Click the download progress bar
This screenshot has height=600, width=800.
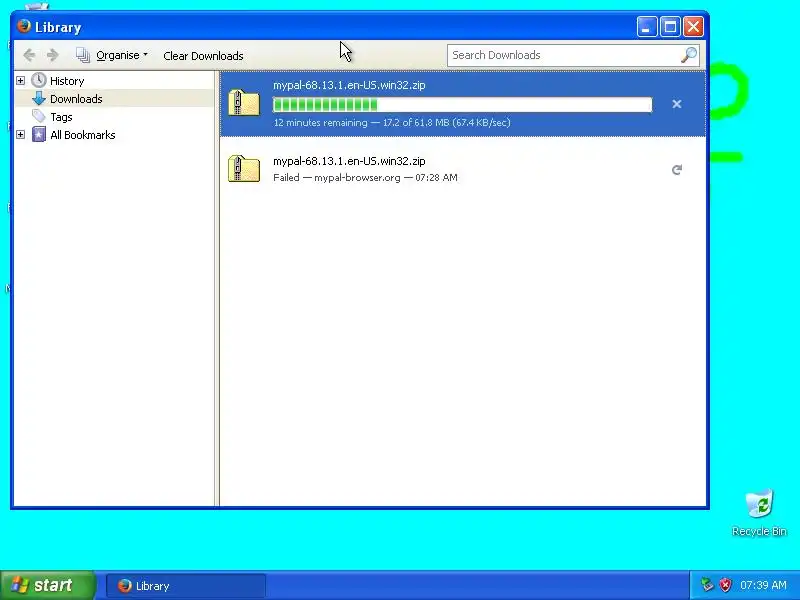click(x=462, y=105)
